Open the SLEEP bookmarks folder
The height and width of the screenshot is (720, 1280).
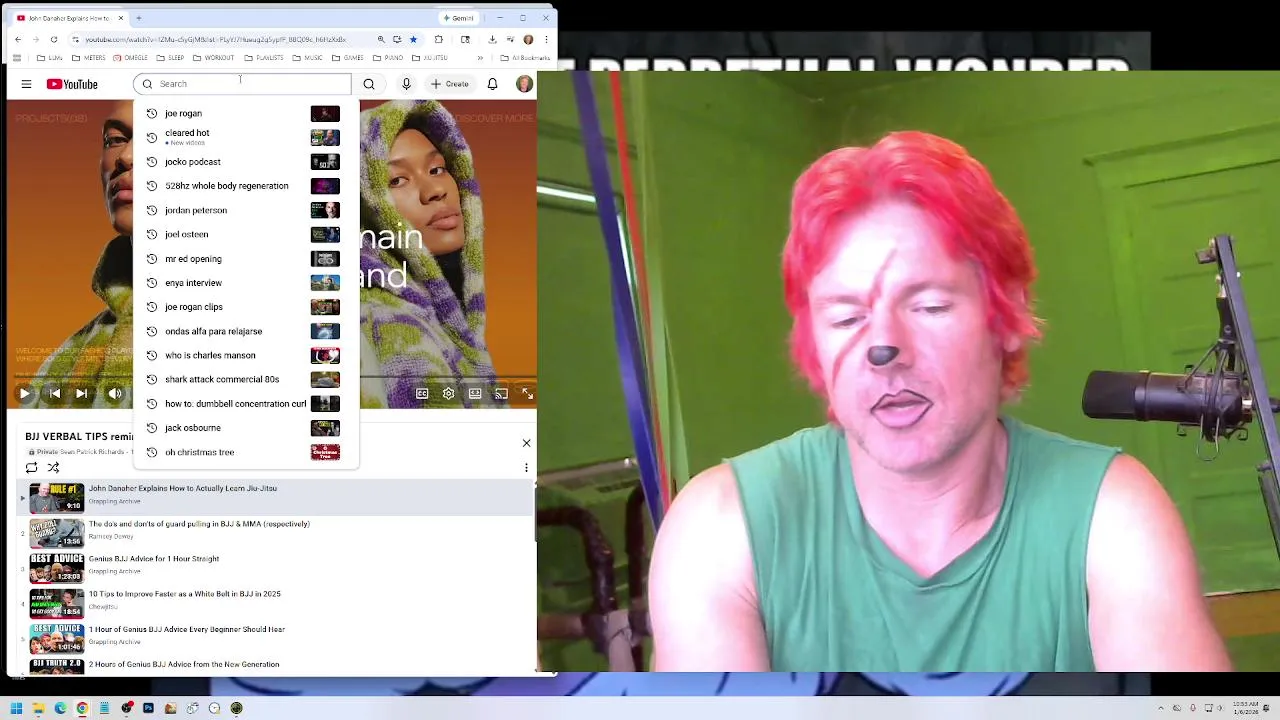click(x=170, y=58)
